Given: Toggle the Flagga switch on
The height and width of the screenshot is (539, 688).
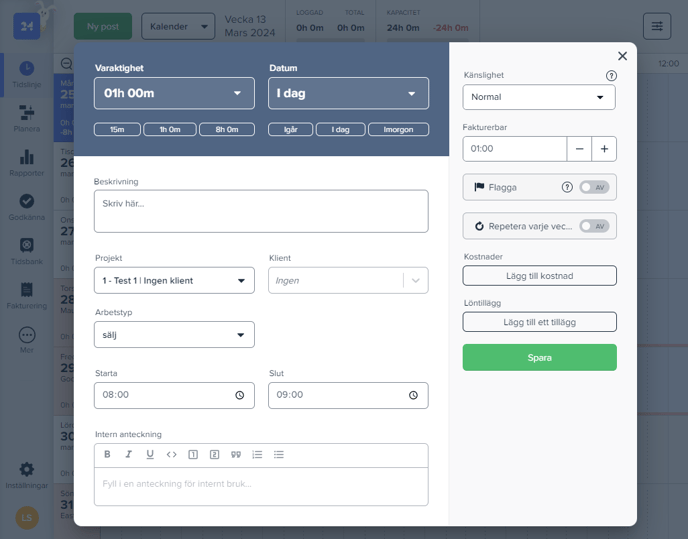Looking at the screenshot, I should [x=594, y=187].
